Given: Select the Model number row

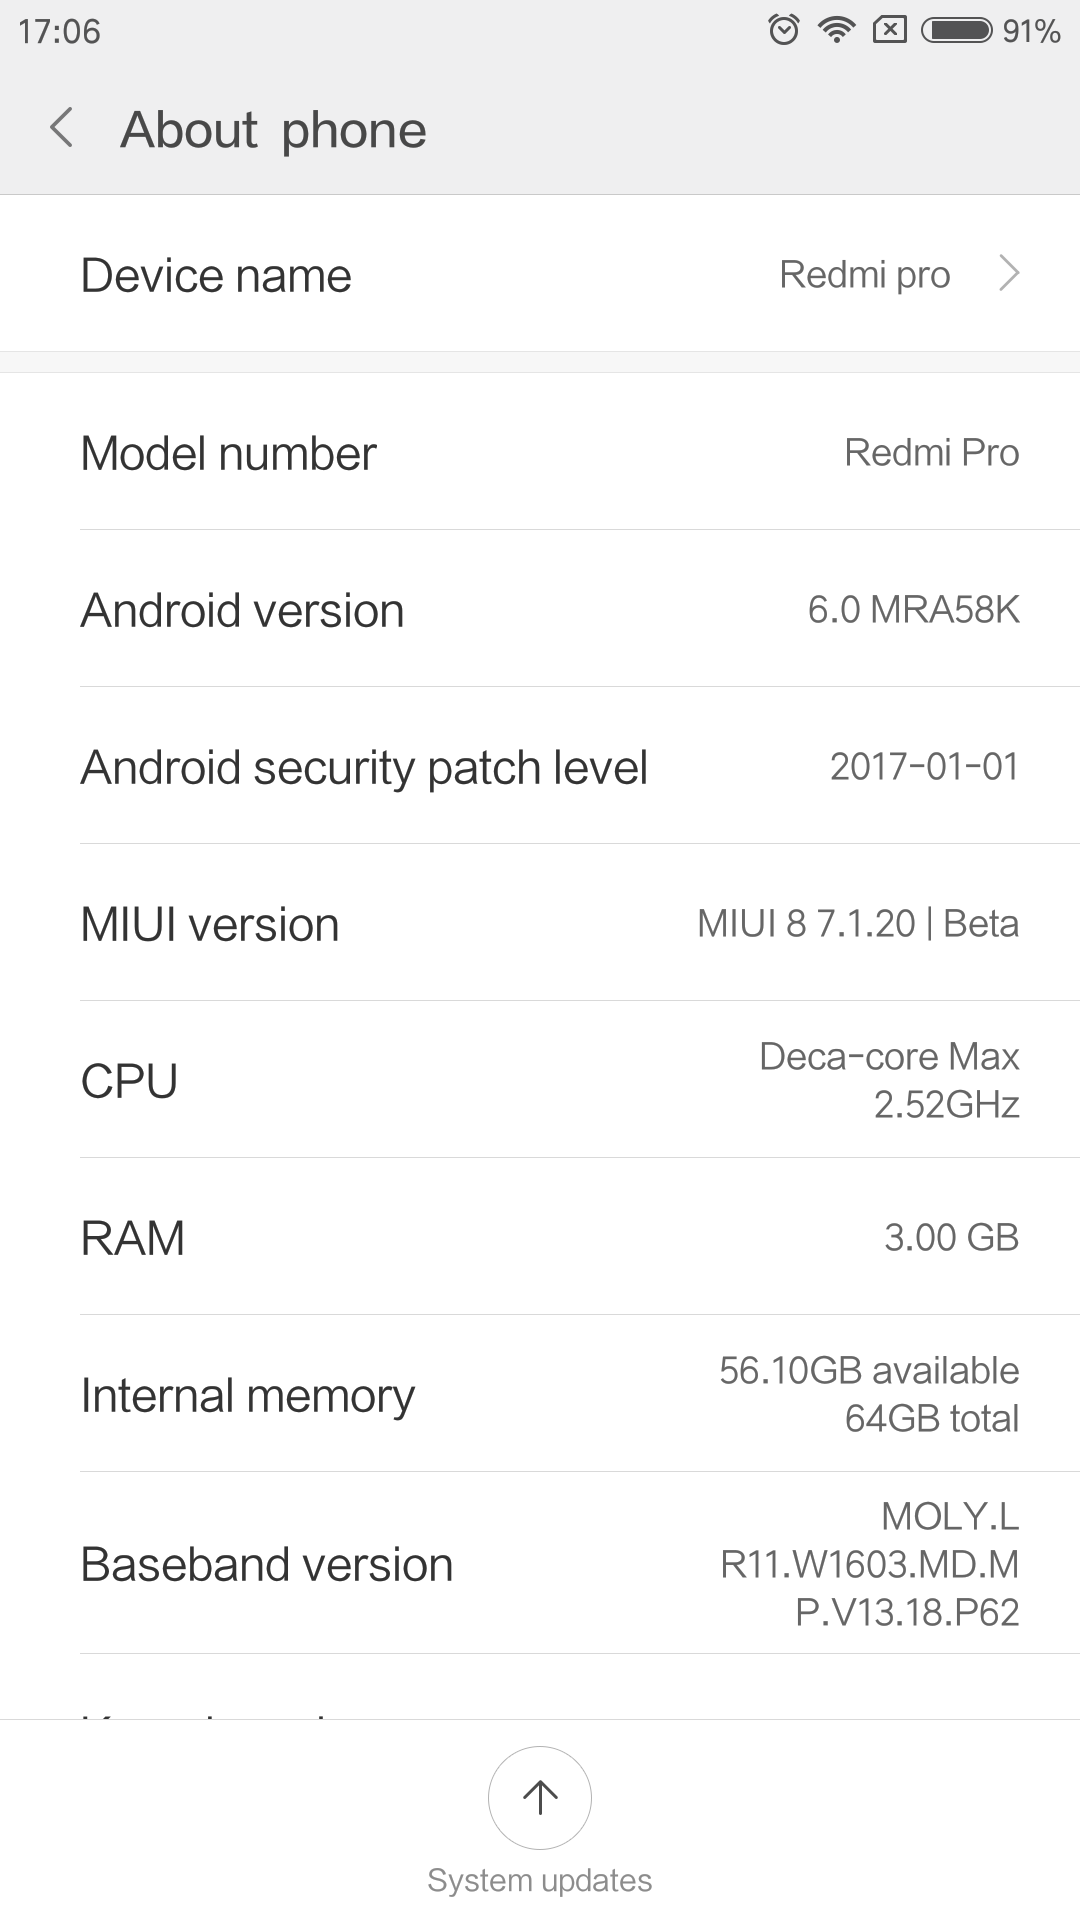Looking at the screenshot, I should 540,453.
